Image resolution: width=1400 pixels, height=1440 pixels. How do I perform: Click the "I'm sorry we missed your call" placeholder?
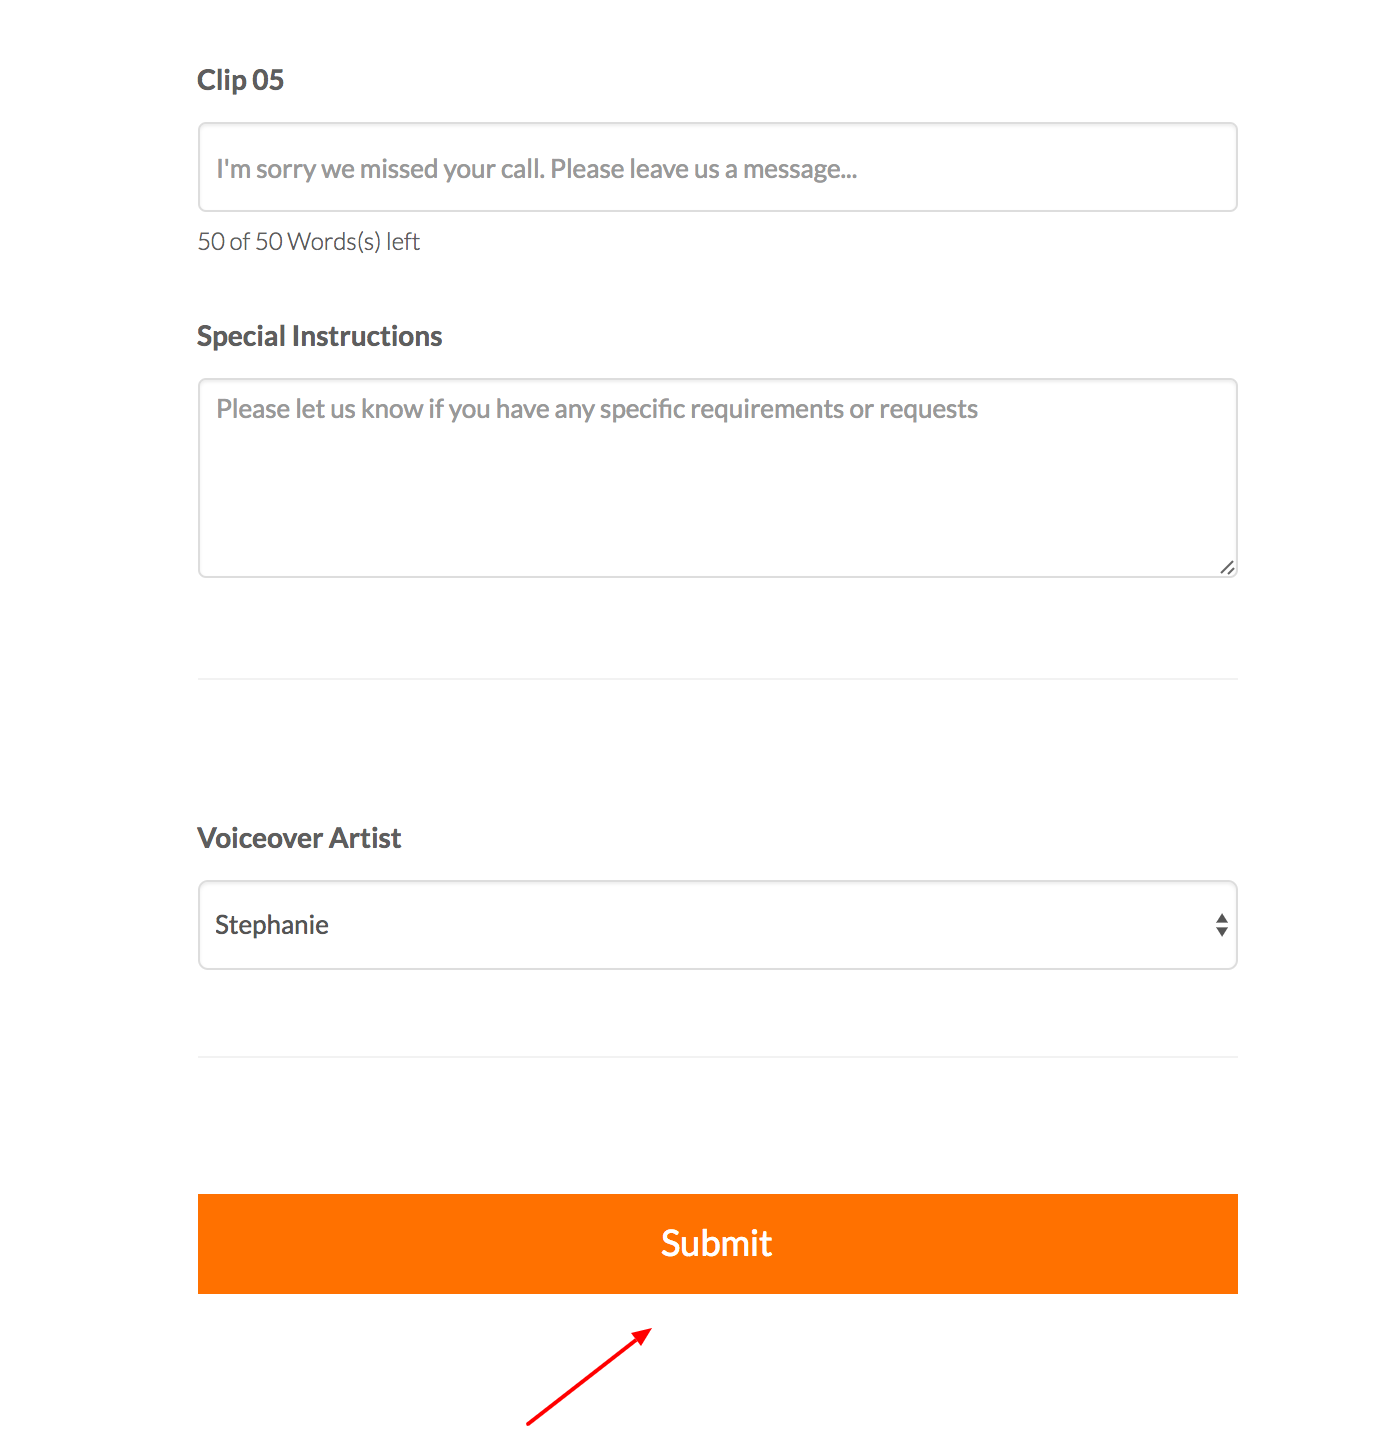(536, 169)
